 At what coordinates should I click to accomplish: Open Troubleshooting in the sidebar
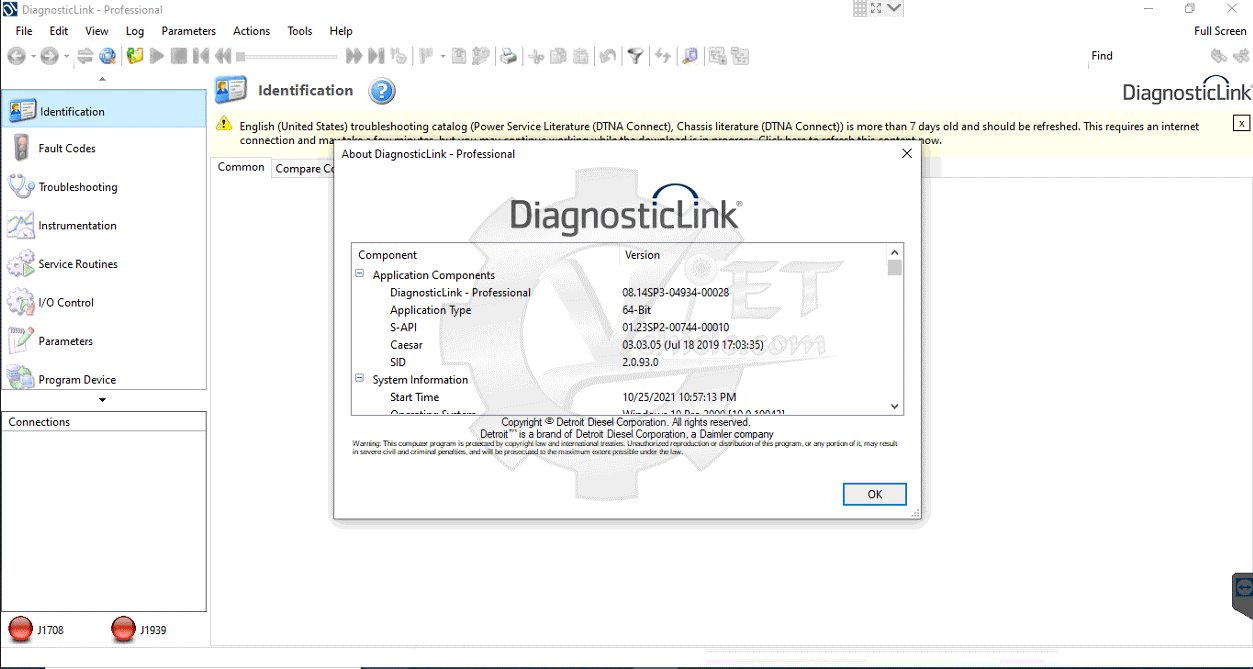point(104,187)
